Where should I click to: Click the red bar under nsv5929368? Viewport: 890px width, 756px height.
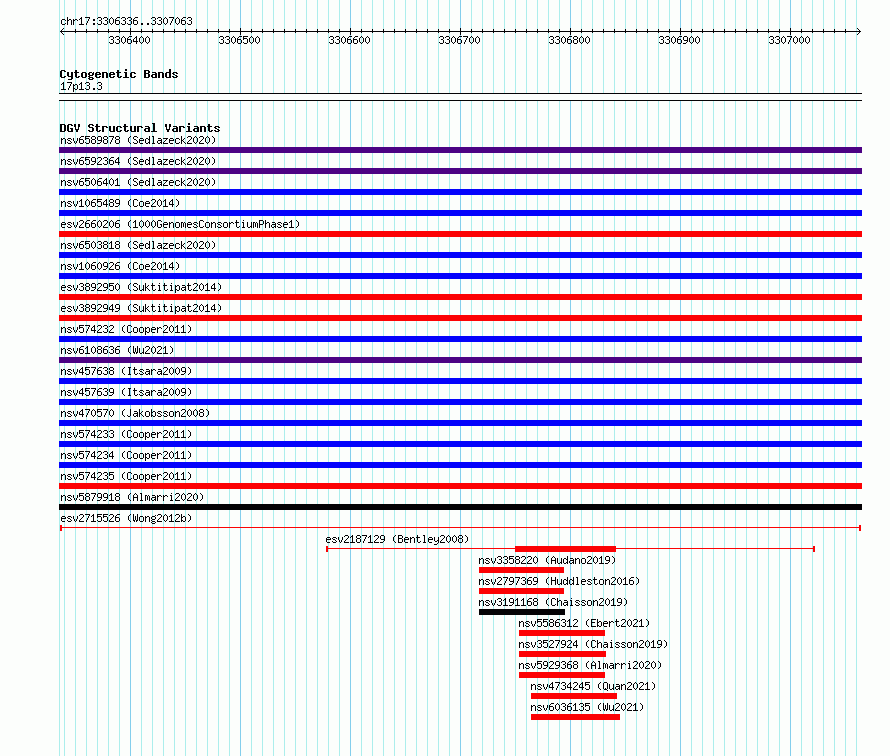pos(562,675)
